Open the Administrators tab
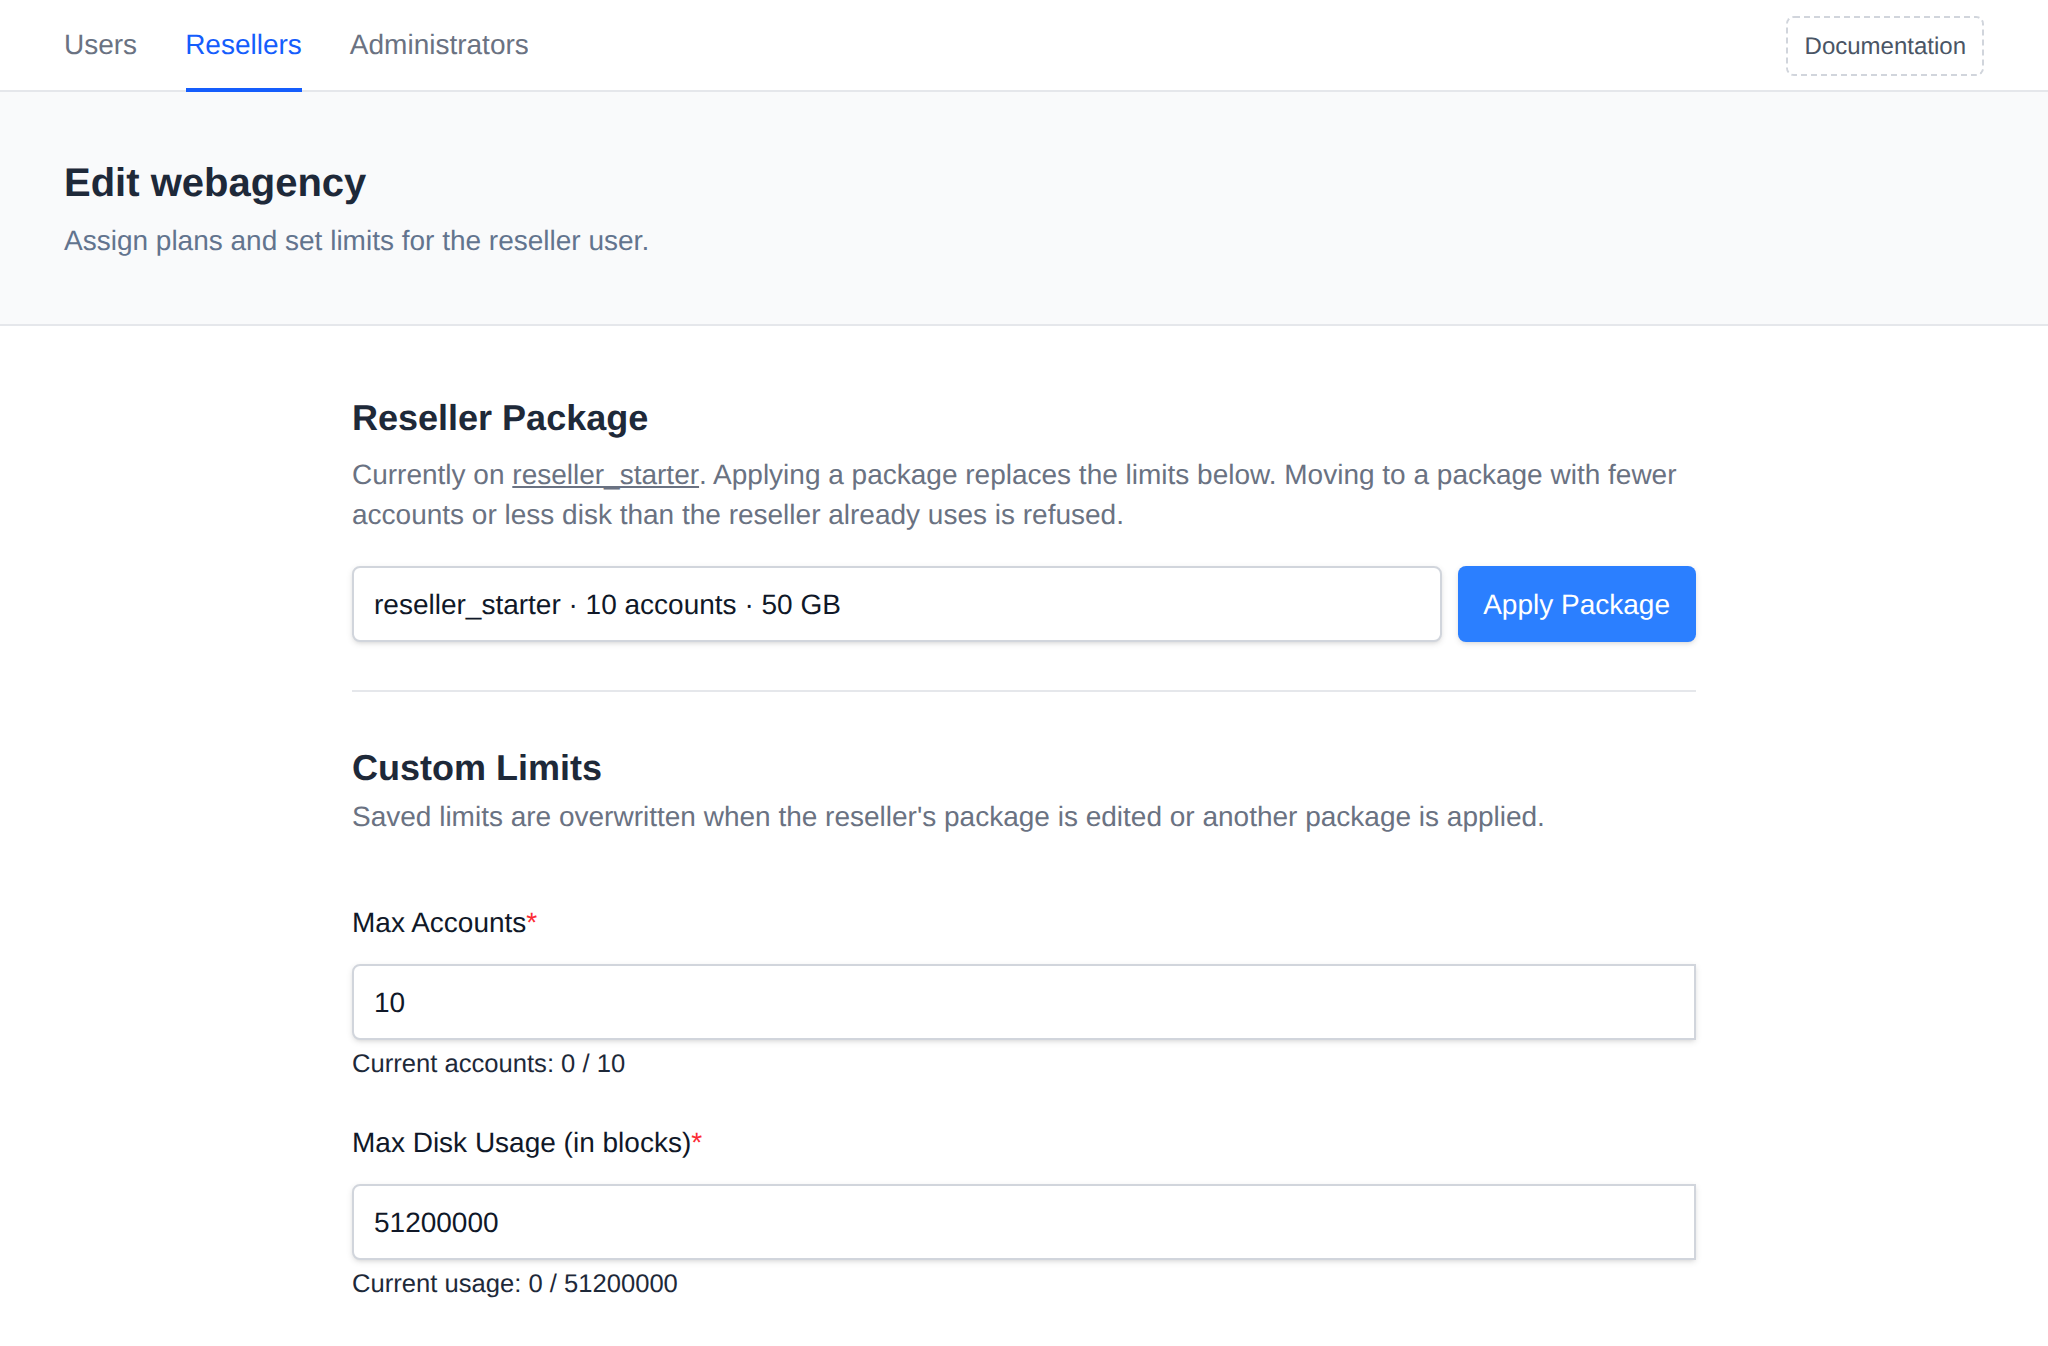This screenshot has width=2048, height=1346. pyautogui.click(x=439, y=45)
